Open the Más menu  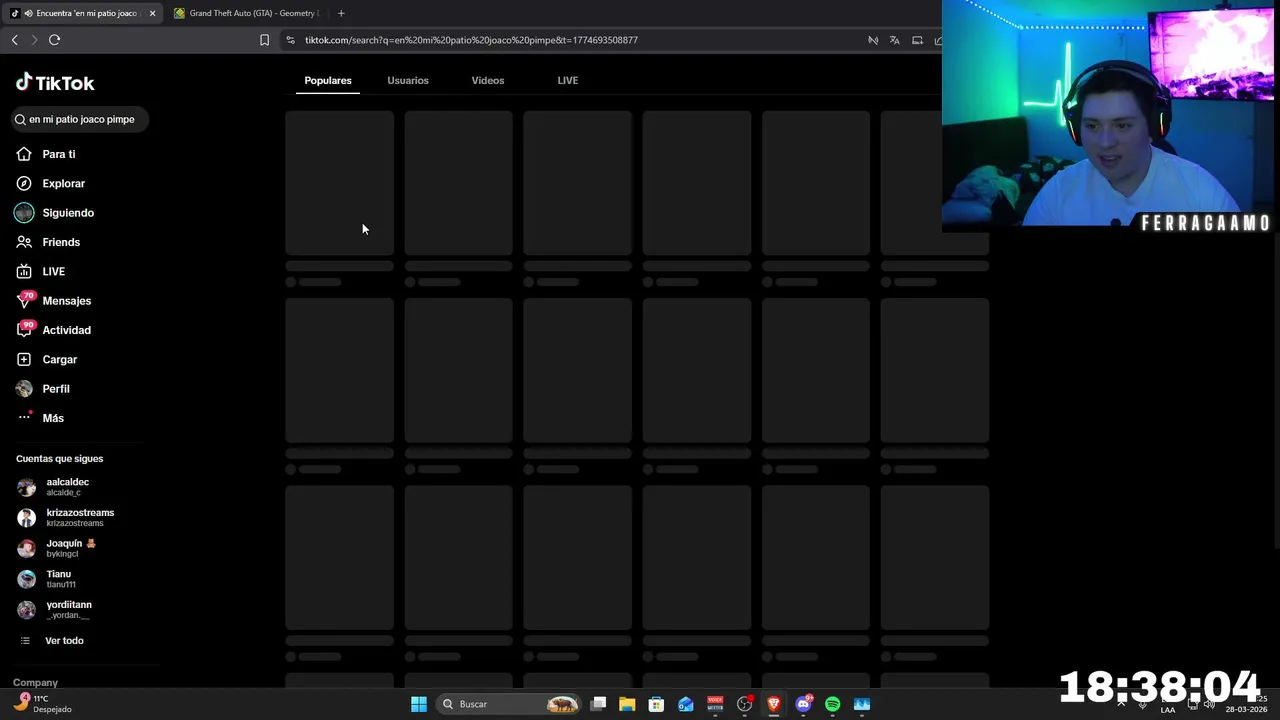coord(40,418)
